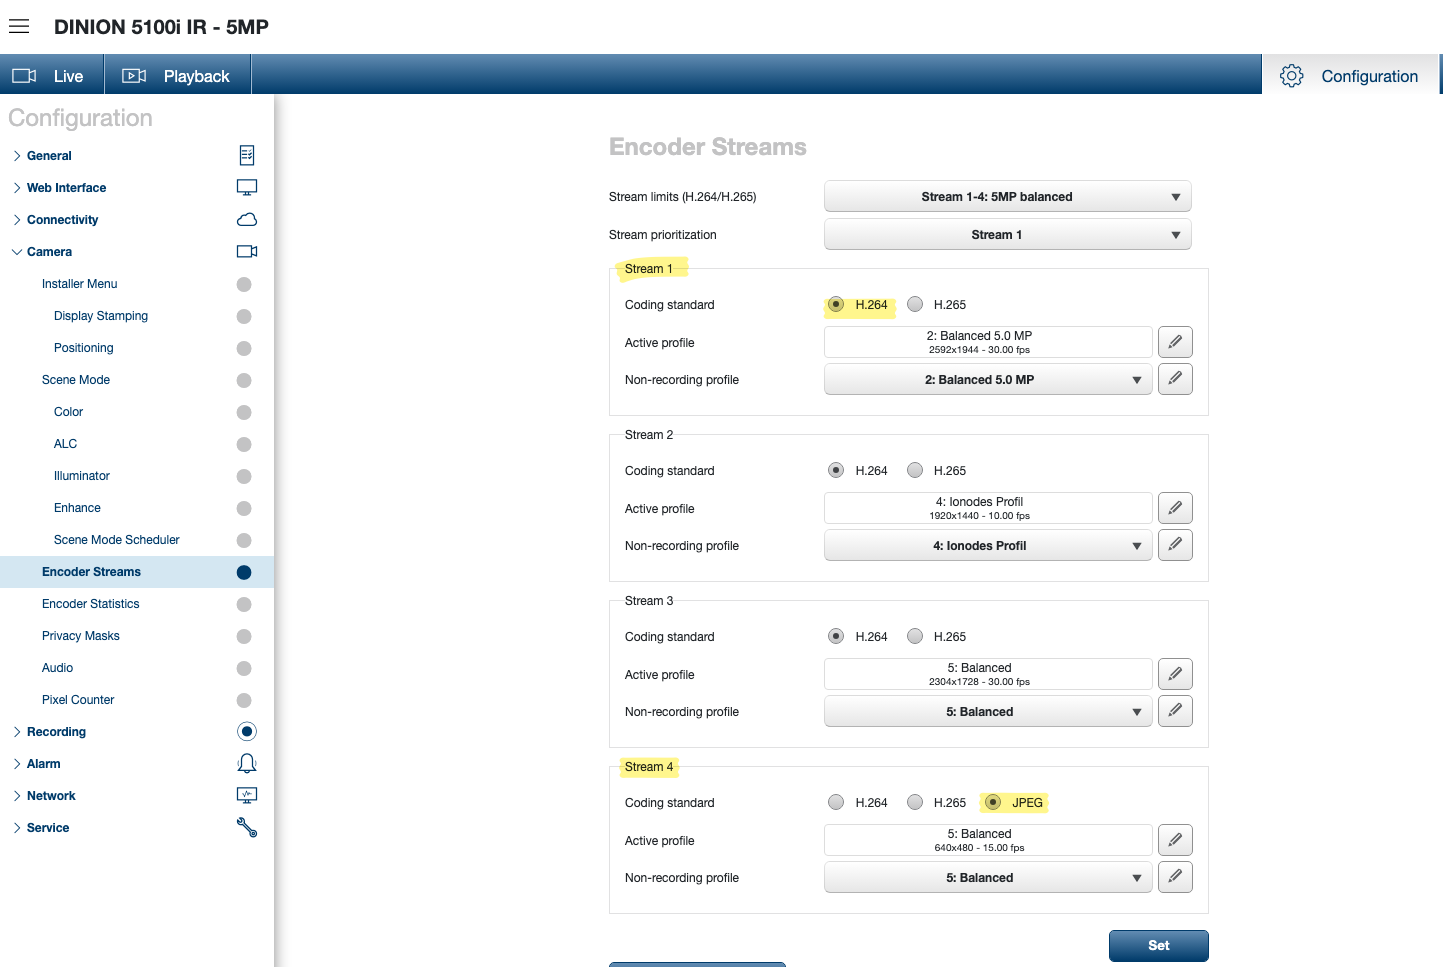Choose H.265 coding for Stream 3
Screen dimensions: 1443x967
(915, 636)
